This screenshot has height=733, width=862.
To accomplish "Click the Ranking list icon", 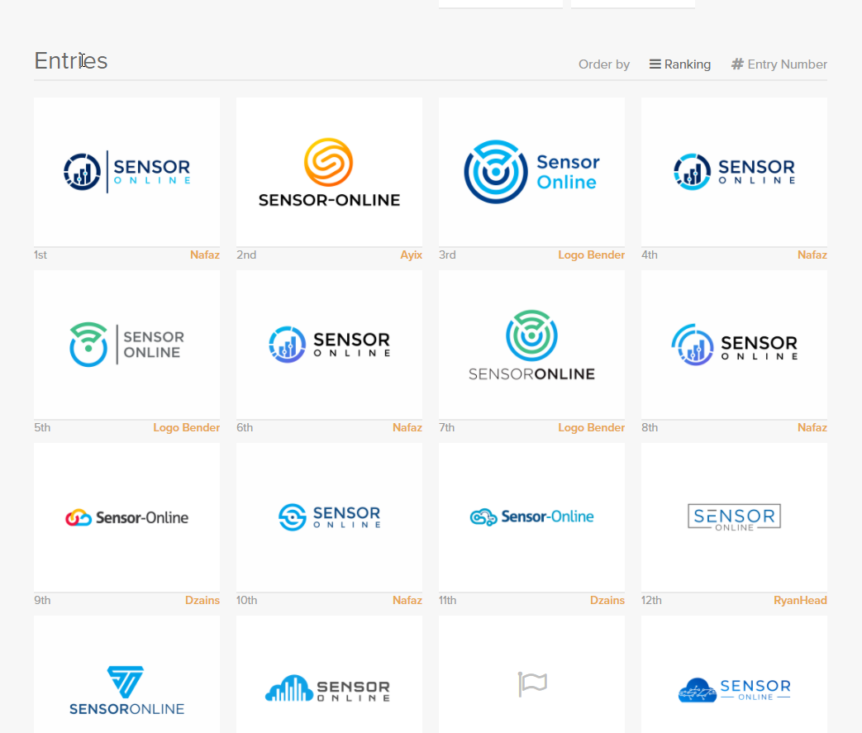I will coord(655,64).
